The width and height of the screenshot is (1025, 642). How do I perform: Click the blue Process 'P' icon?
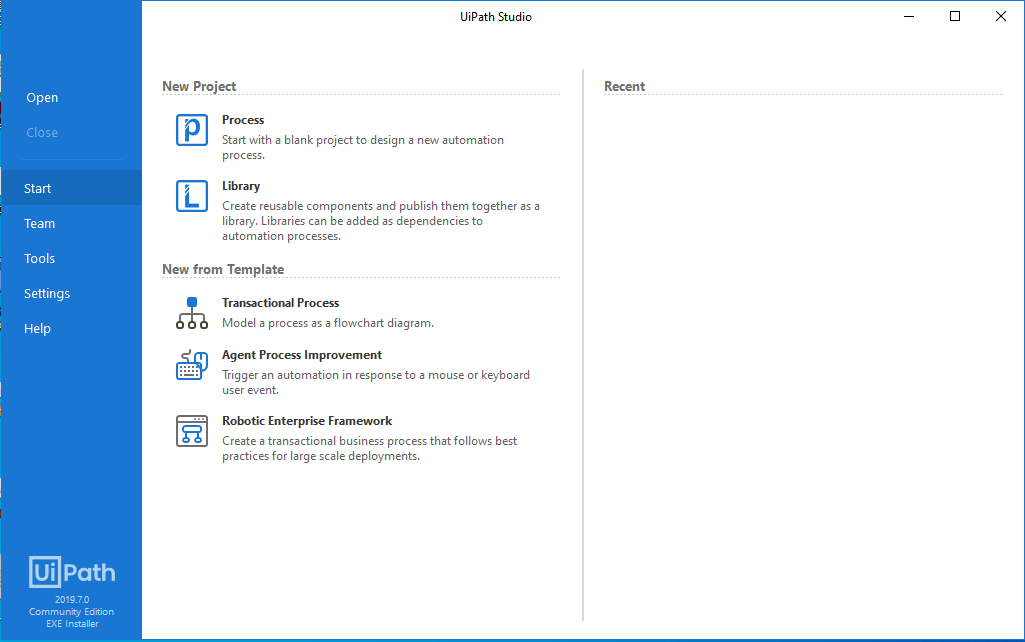tap(192, 130)
